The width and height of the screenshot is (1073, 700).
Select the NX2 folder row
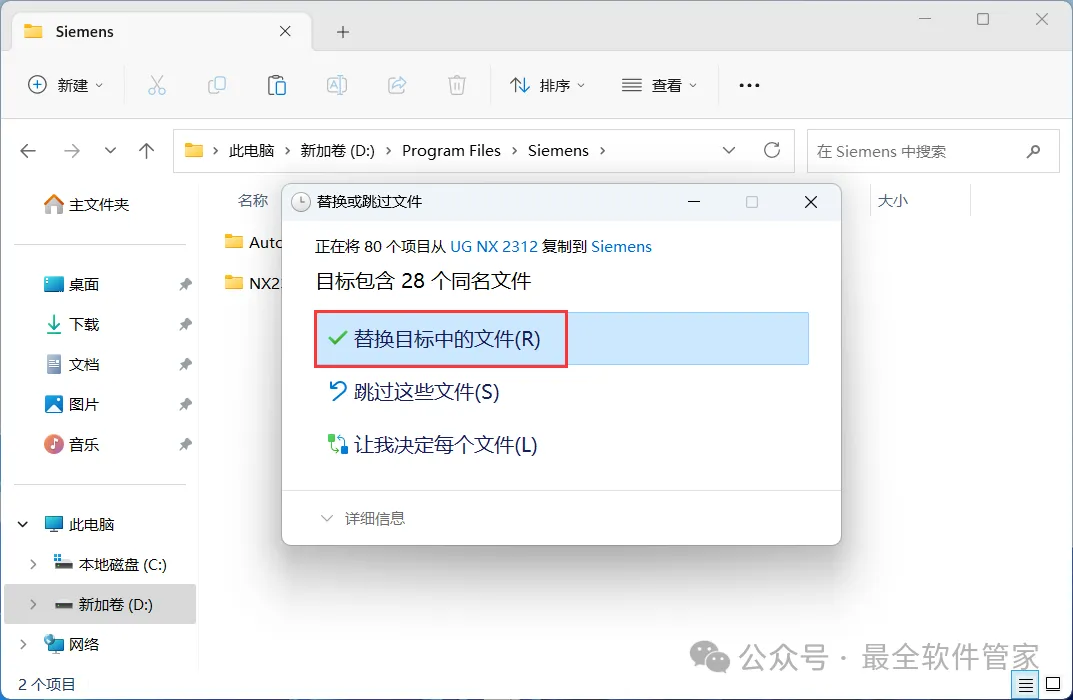pyautogui.click(x=253, y=283)
